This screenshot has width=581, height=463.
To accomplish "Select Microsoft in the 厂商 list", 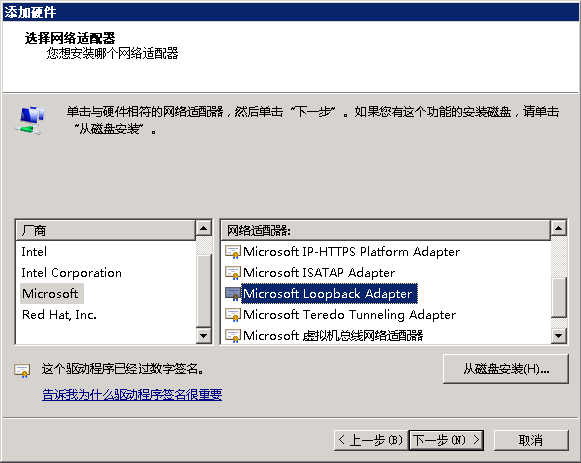I will click(50, 294).
